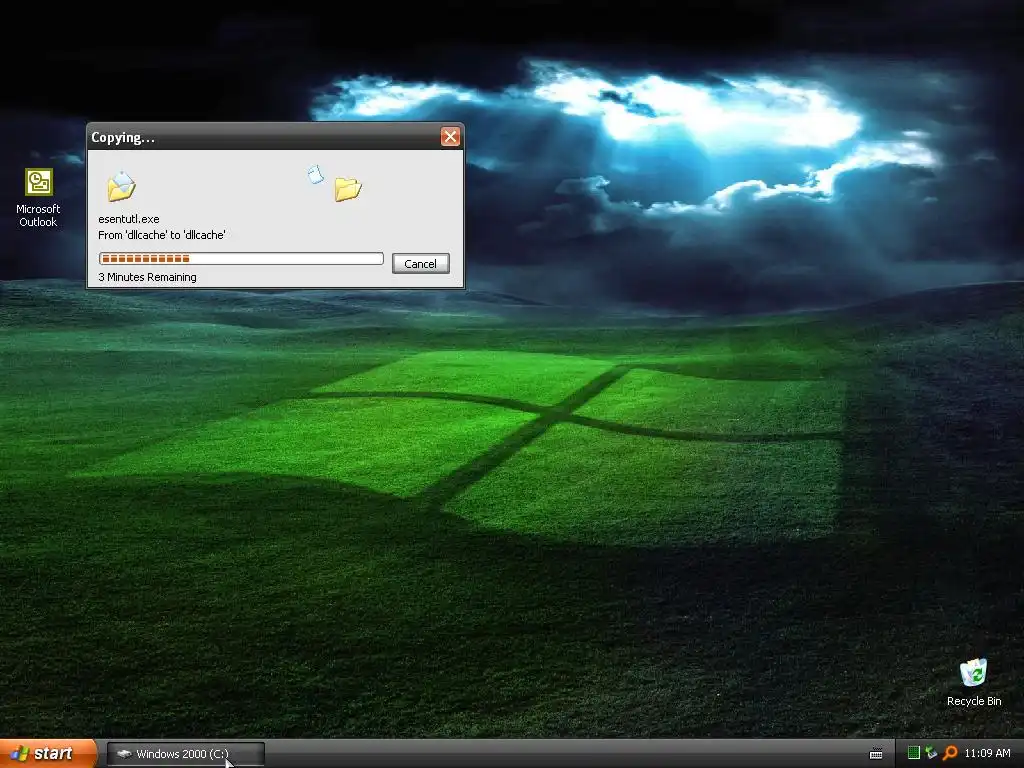This screenshot has height=768, width=1024.
Task: Open the Safely Remove Hardware tray icon
Action: (x=931, y=753)
